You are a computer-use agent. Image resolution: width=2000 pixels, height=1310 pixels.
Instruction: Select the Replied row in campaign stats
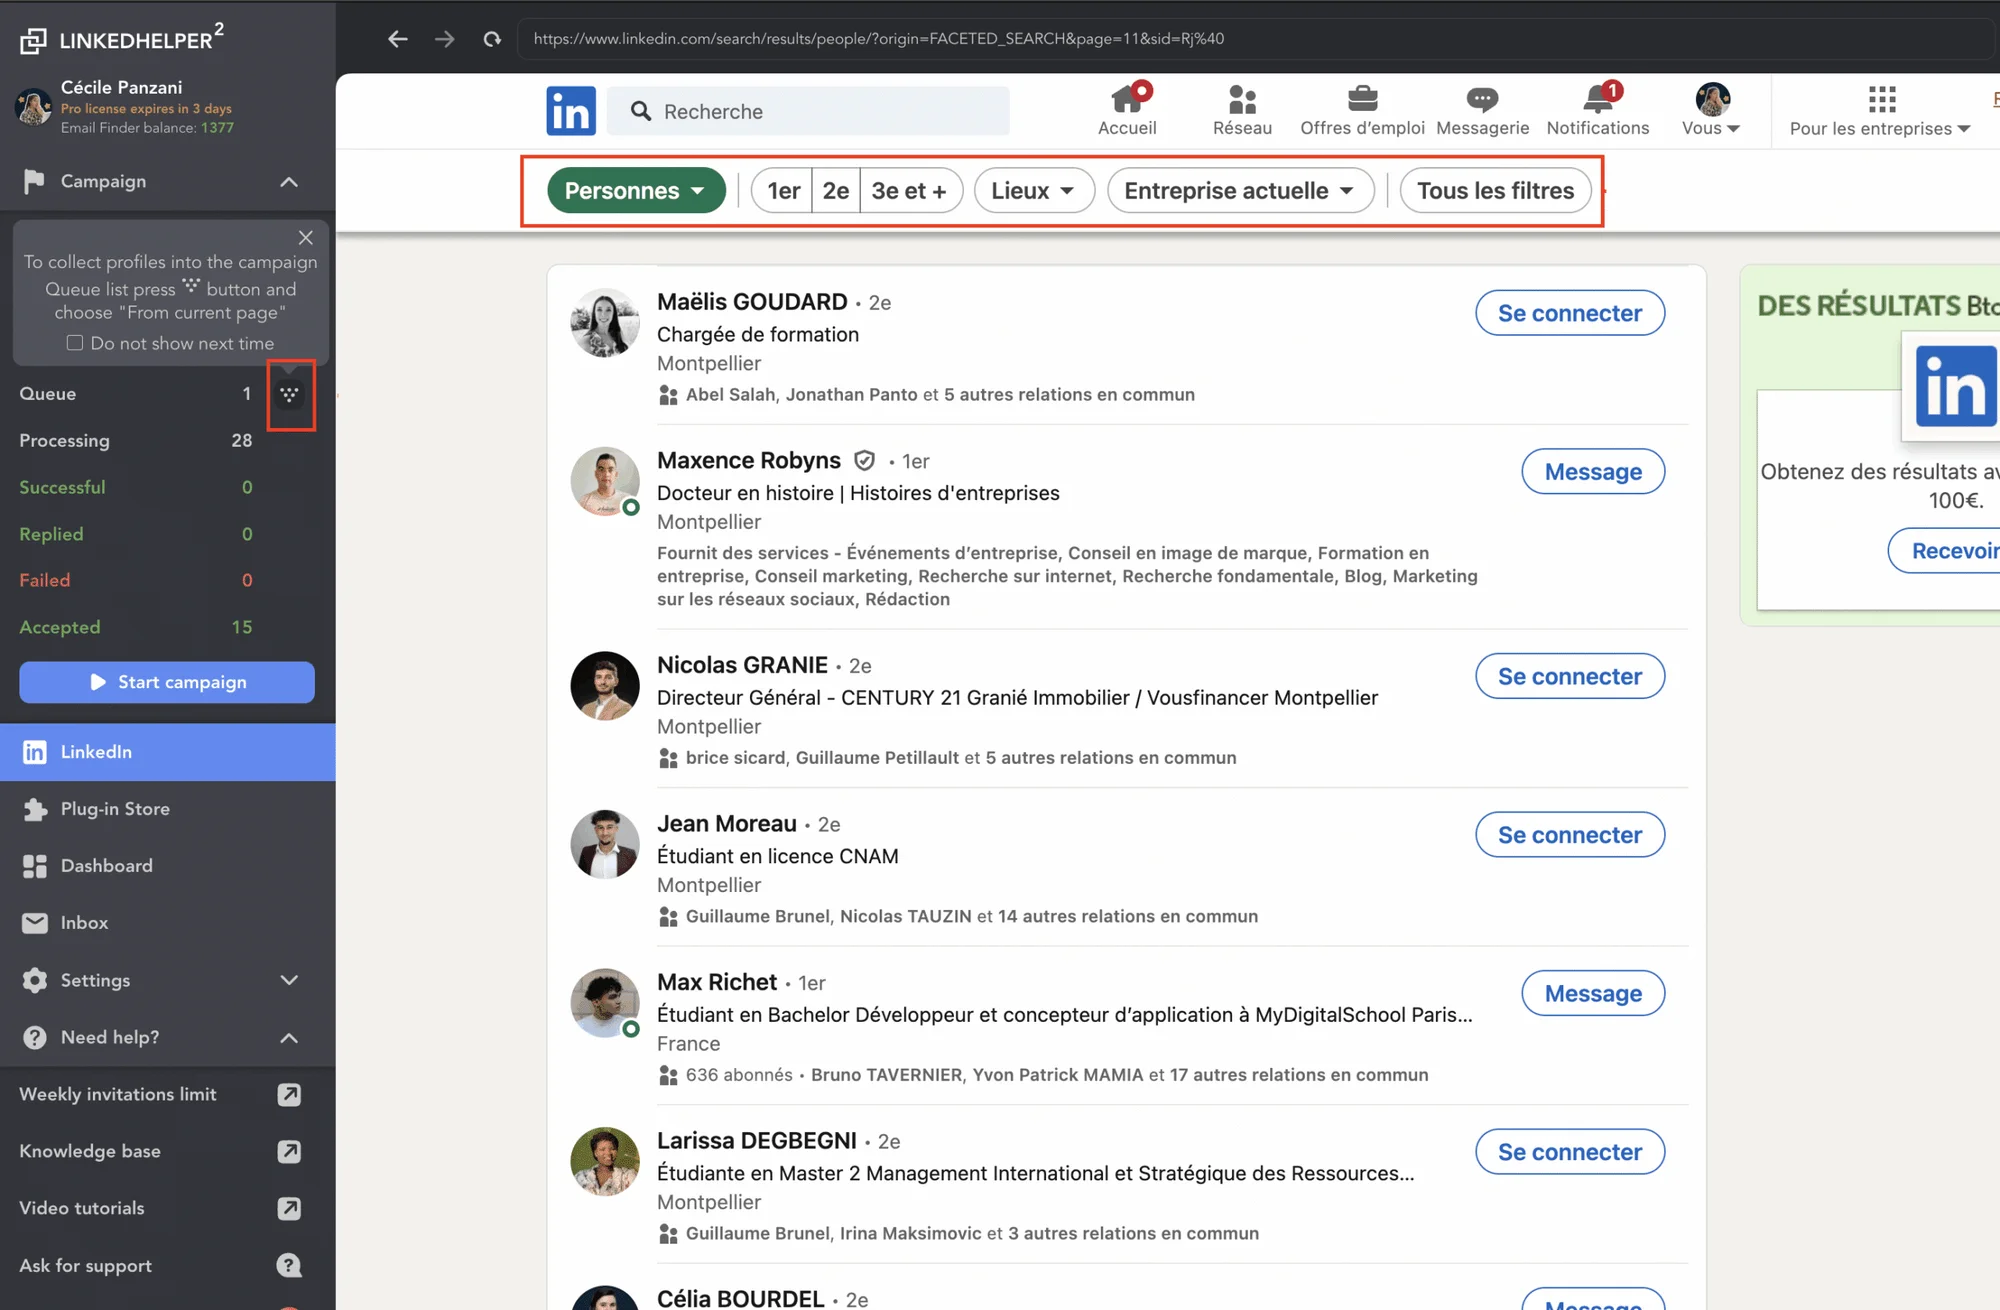click(x=135, y=534)
